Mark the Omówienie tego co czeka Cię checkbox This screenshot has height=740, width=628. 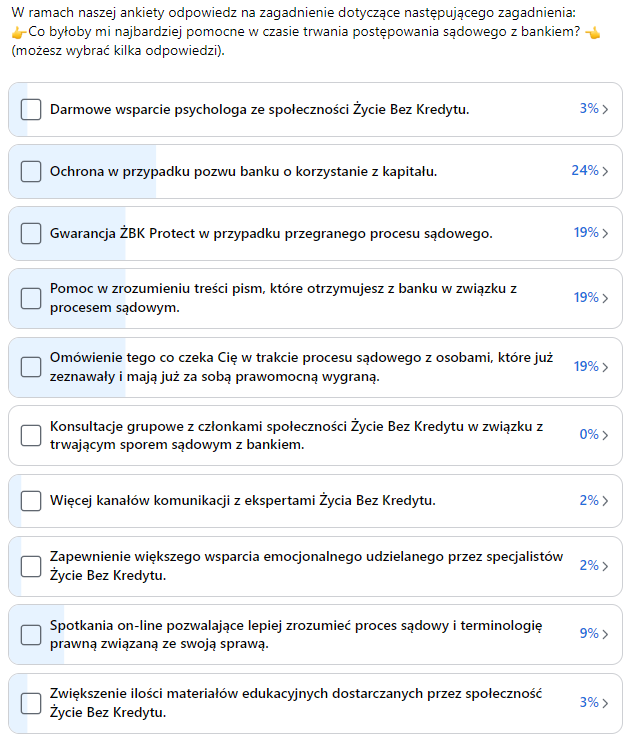click(31, 367)
